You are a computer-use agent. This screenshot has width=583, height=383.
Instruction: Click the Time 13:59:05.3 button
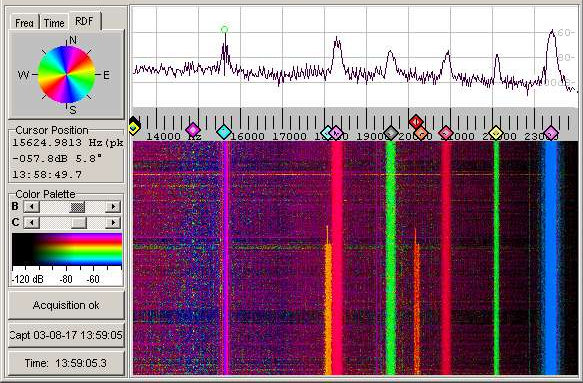click(x=66, y=363)
